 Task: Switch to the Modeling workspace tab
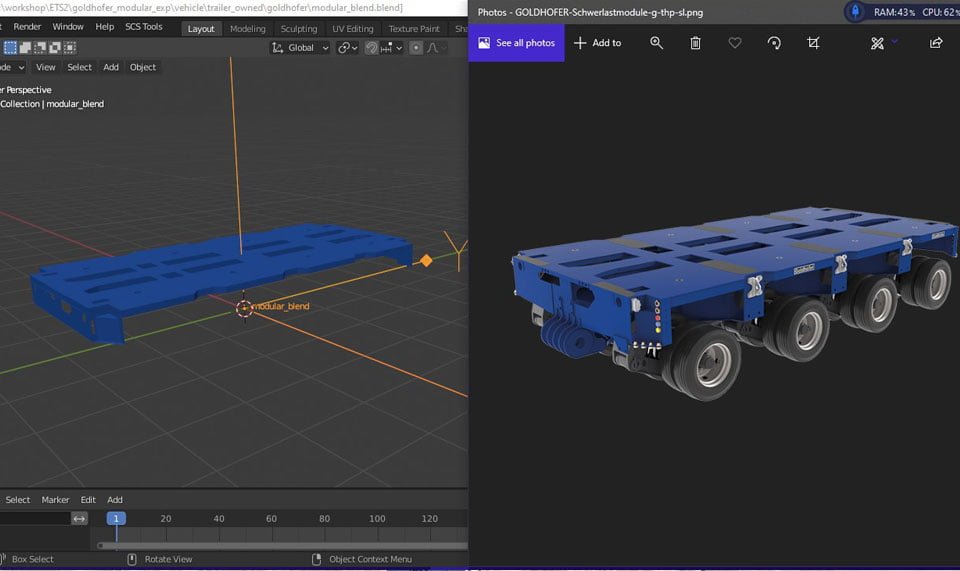tap(248, 29)
